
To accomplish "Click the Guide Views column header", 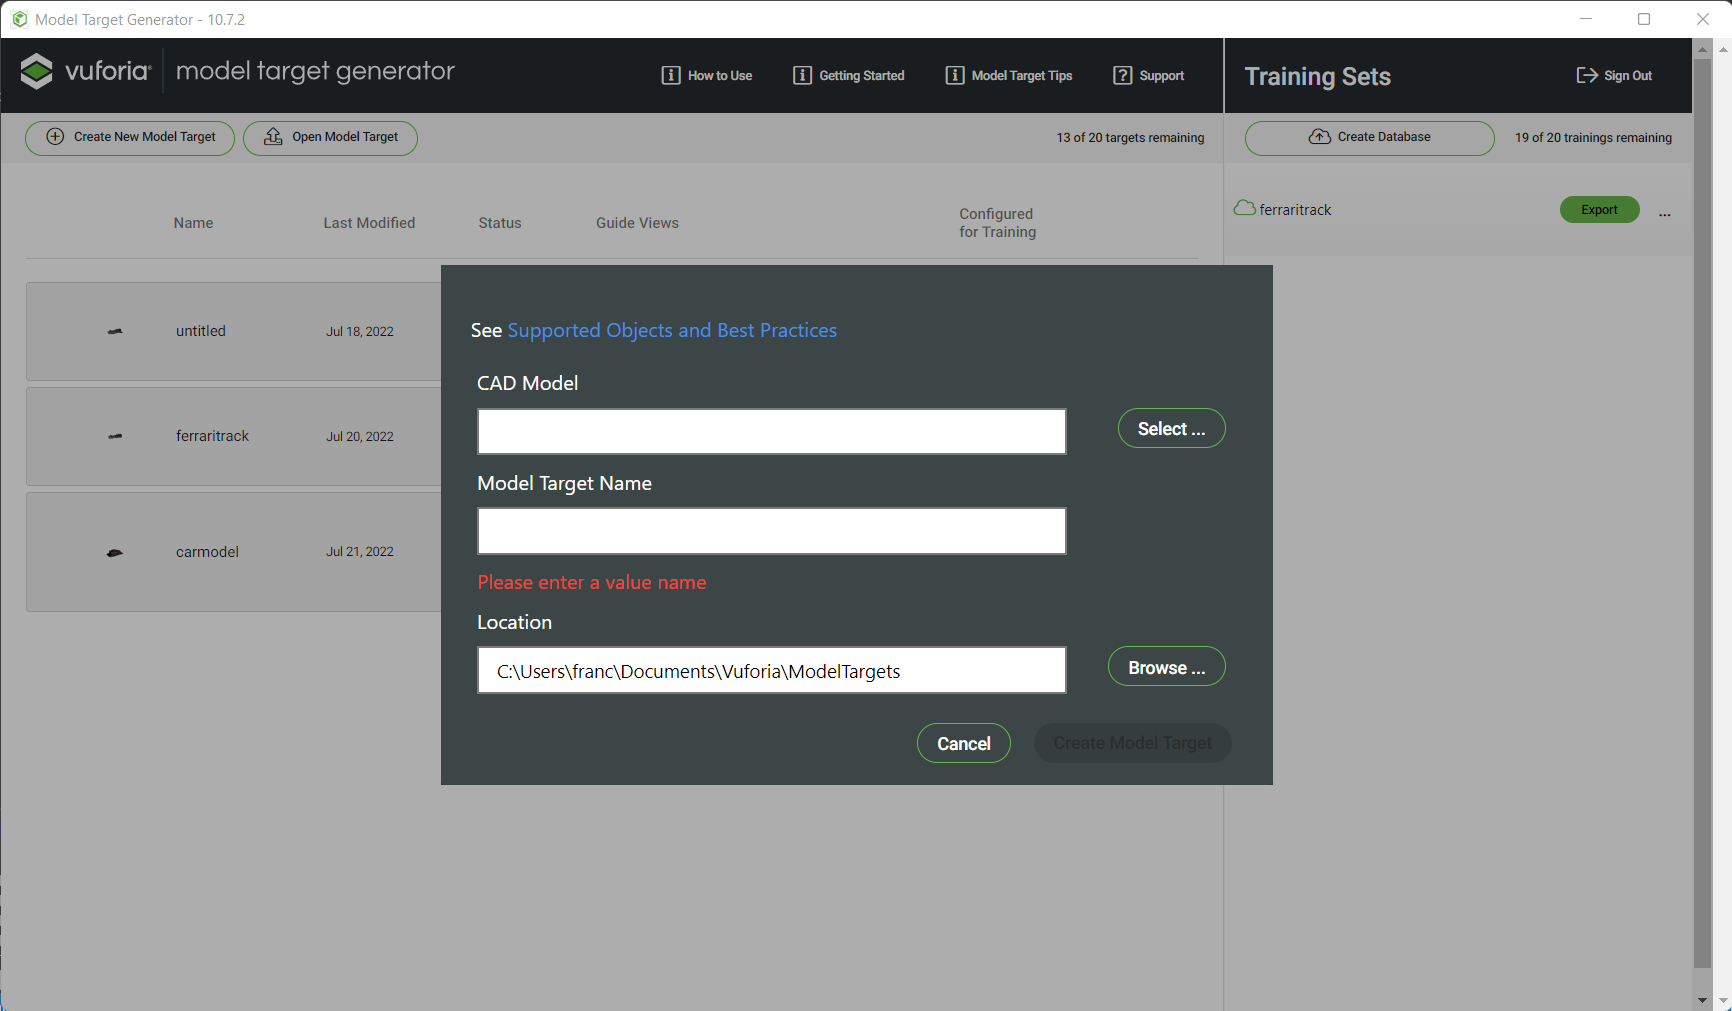I will point(638,223).
